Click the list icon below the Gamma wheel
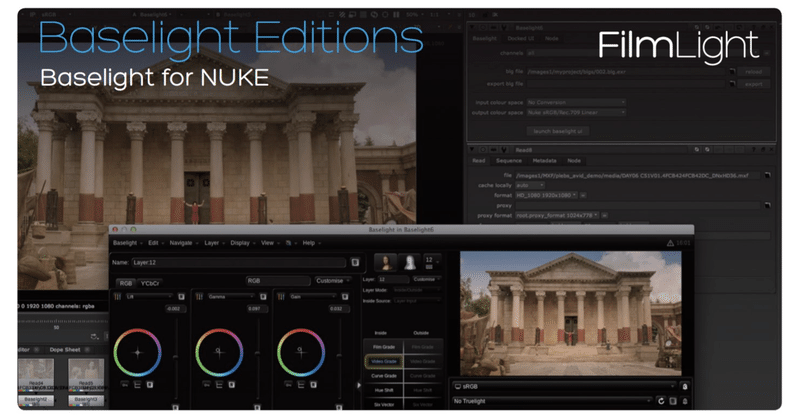Viewport: 800px width, 419px height. click(x=219, y=385)
